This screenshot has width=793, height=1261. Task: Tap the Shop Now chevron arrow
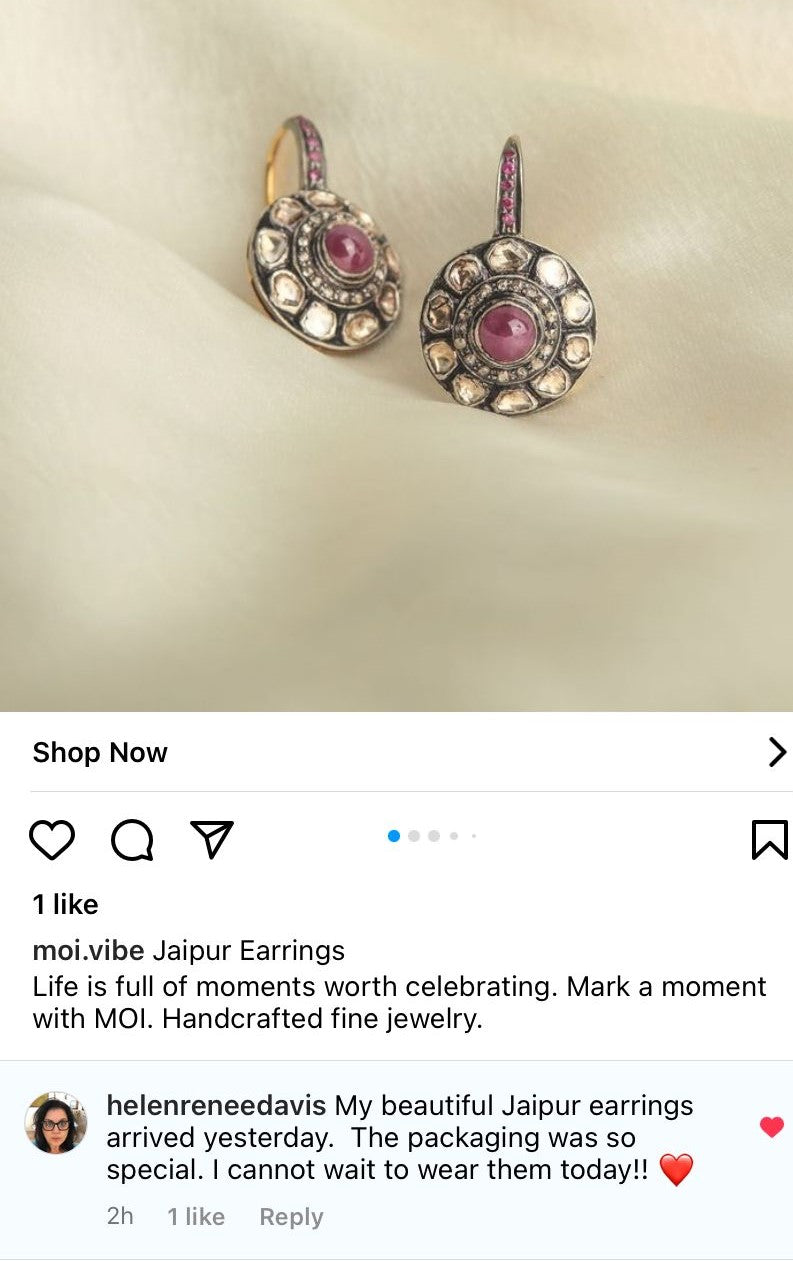click(x=777, y=752)
